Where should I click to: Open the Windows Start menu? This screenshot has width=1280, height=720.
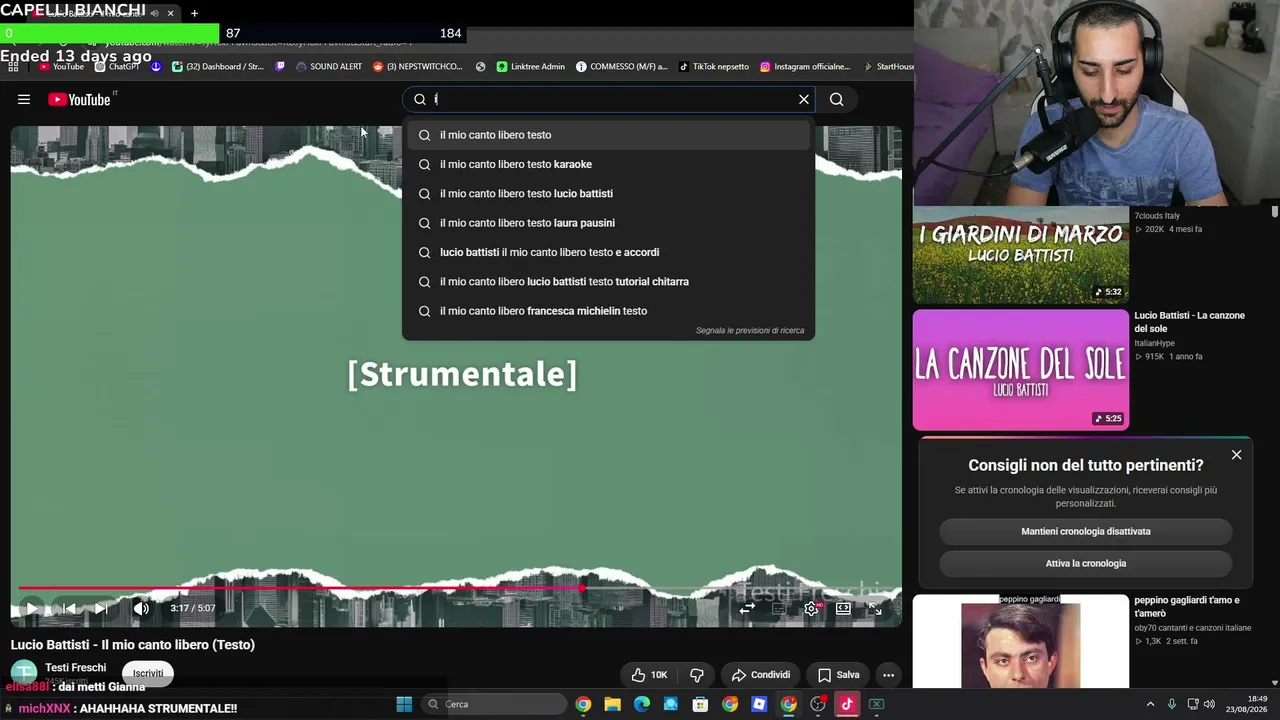coord(404,704)
